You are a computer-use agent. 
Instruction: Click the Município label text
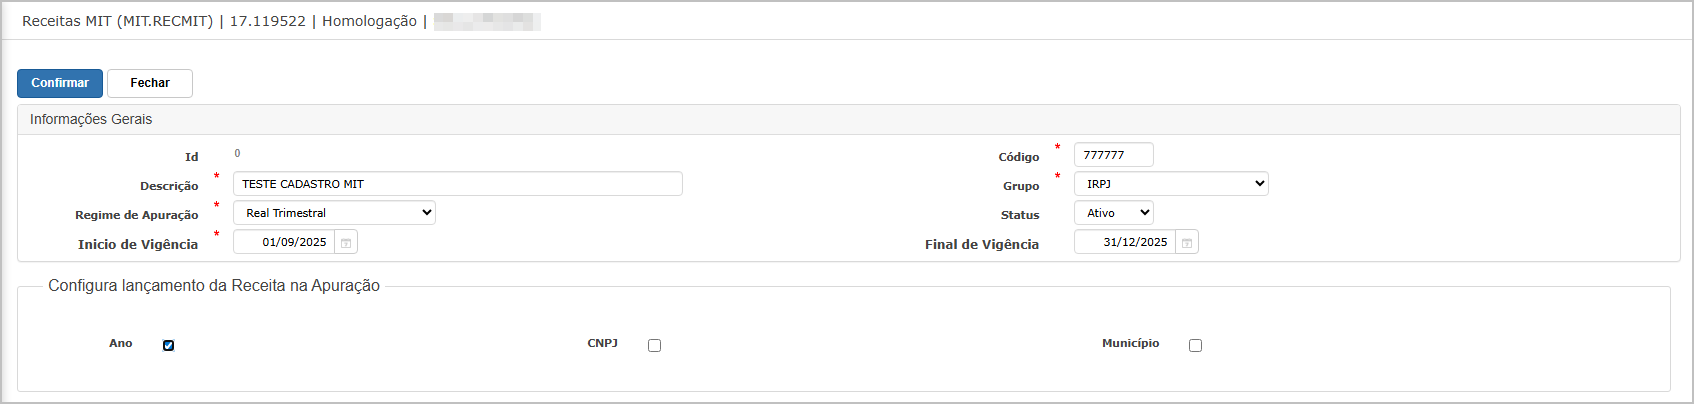(x=1130, y=343)
